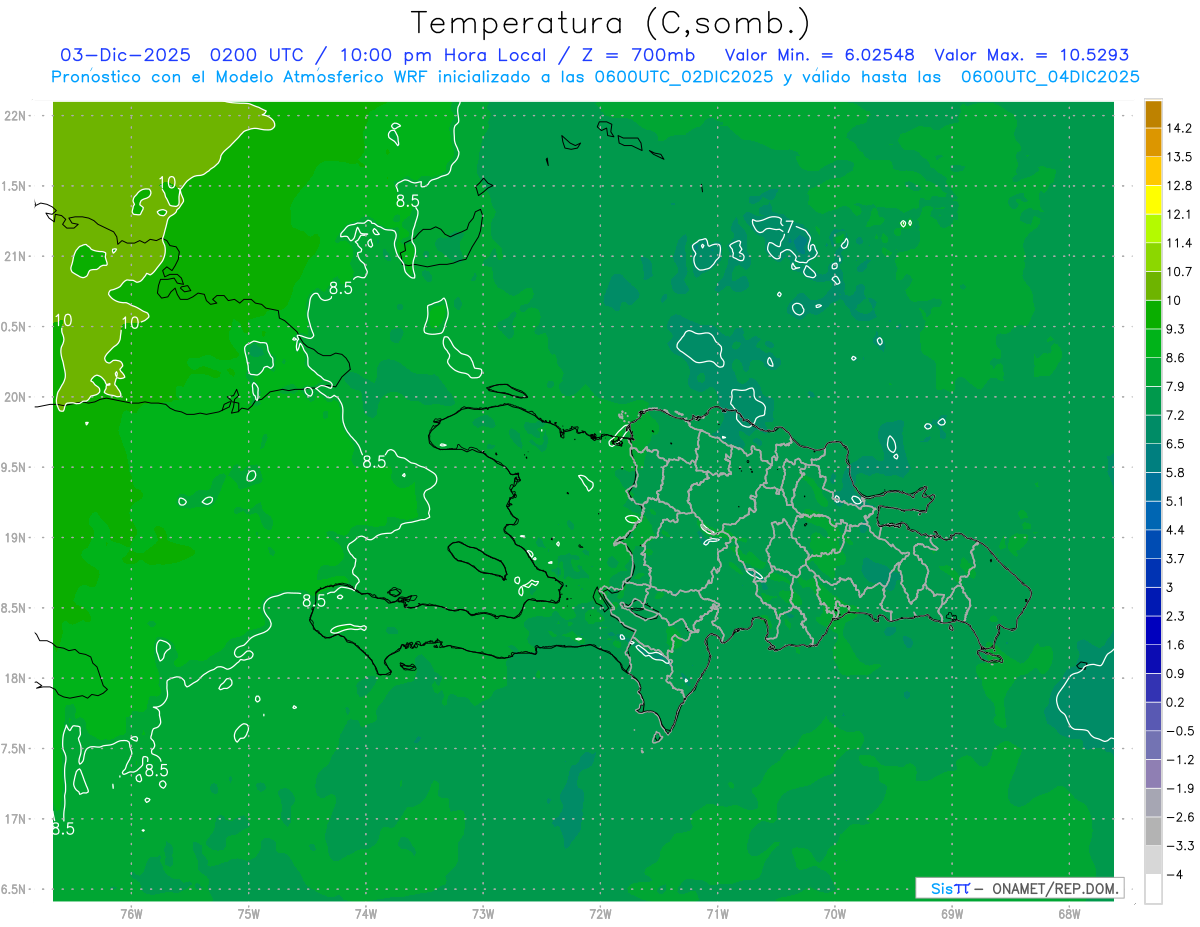Screen dimensions: 1200x927
Task: Click the Valor Max. = 10.5293 text
Action: coord(1031,55)
